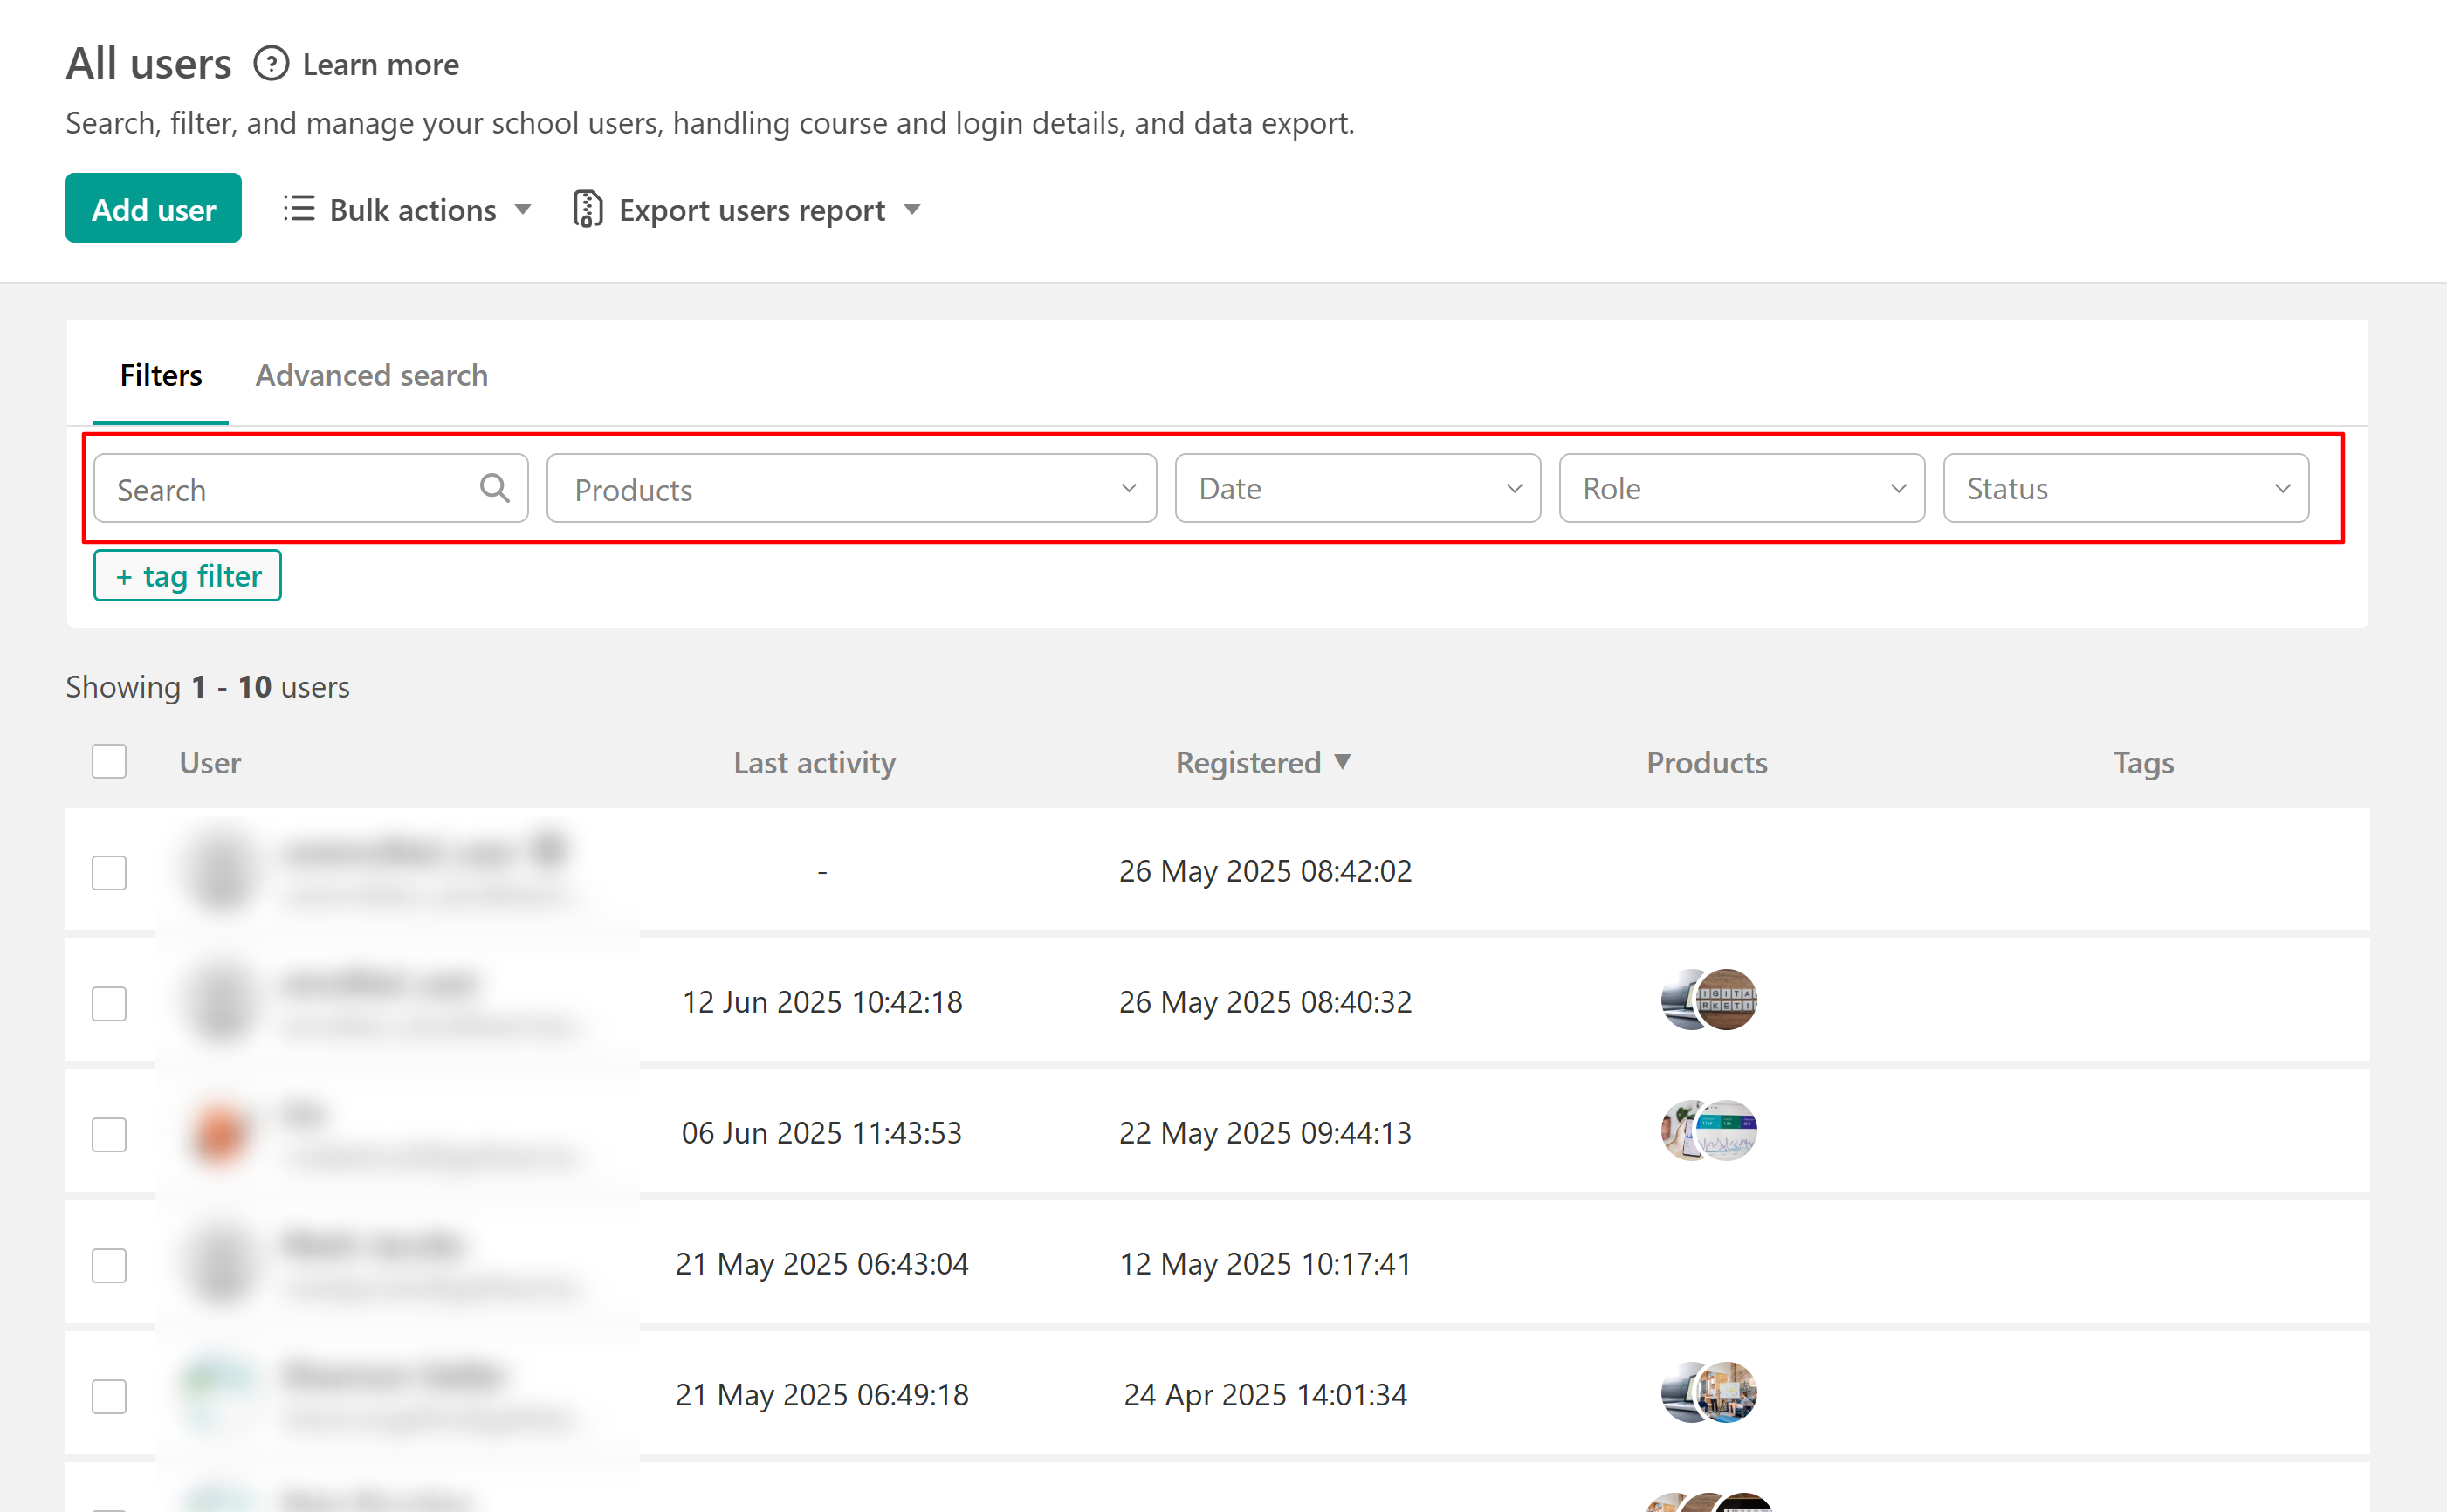The width and height of the screenshot is (2447, 1512).
Task: Open the Products filter dropdown
Action: click(851, 488)
